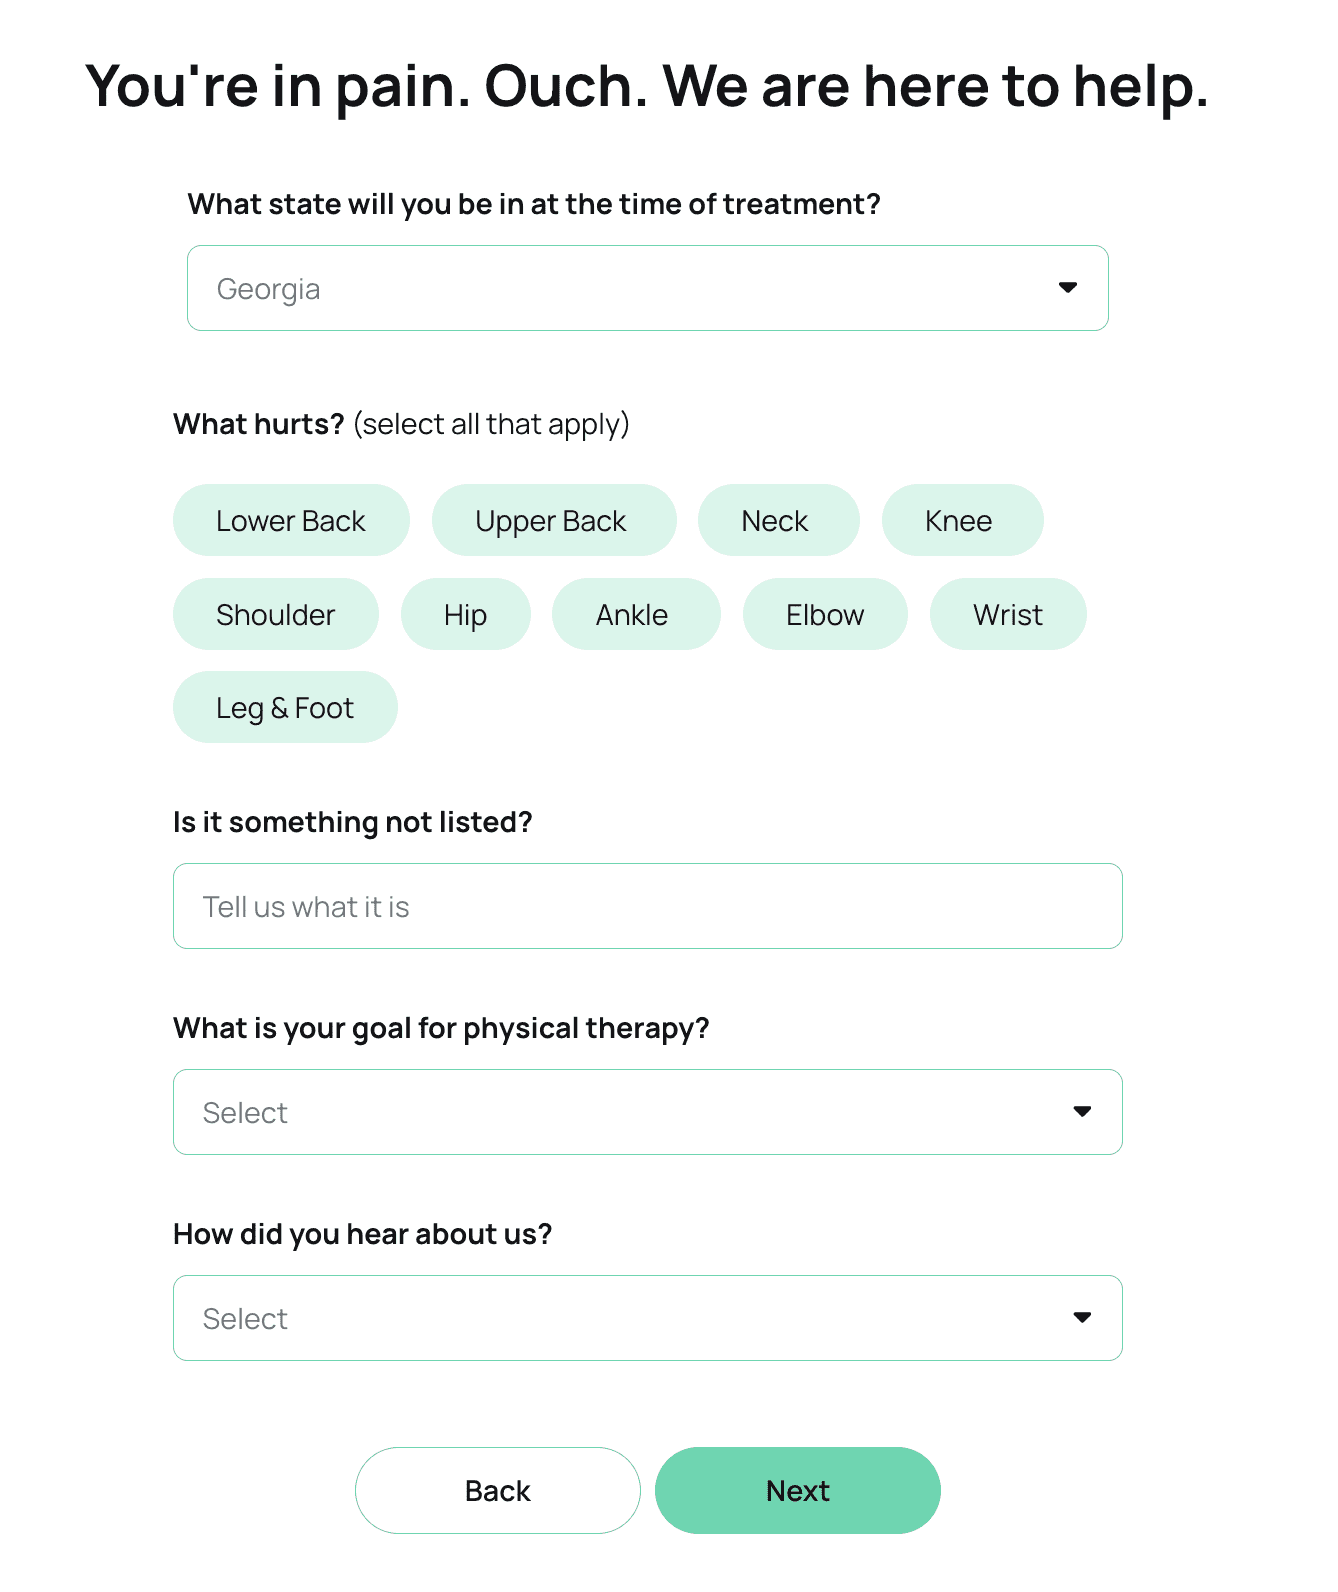Click the Next button
This screenshot has width=1338, height=1592.
(x=797, y=1489)
